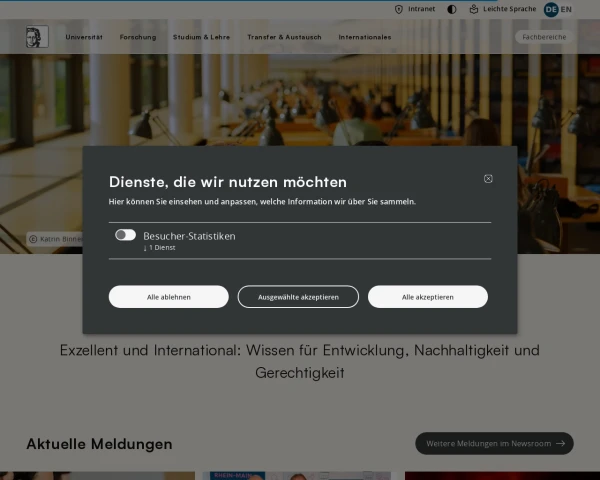Click Ausgewählte akzeptieren
The image size is (600, 480).
point(298,297)
